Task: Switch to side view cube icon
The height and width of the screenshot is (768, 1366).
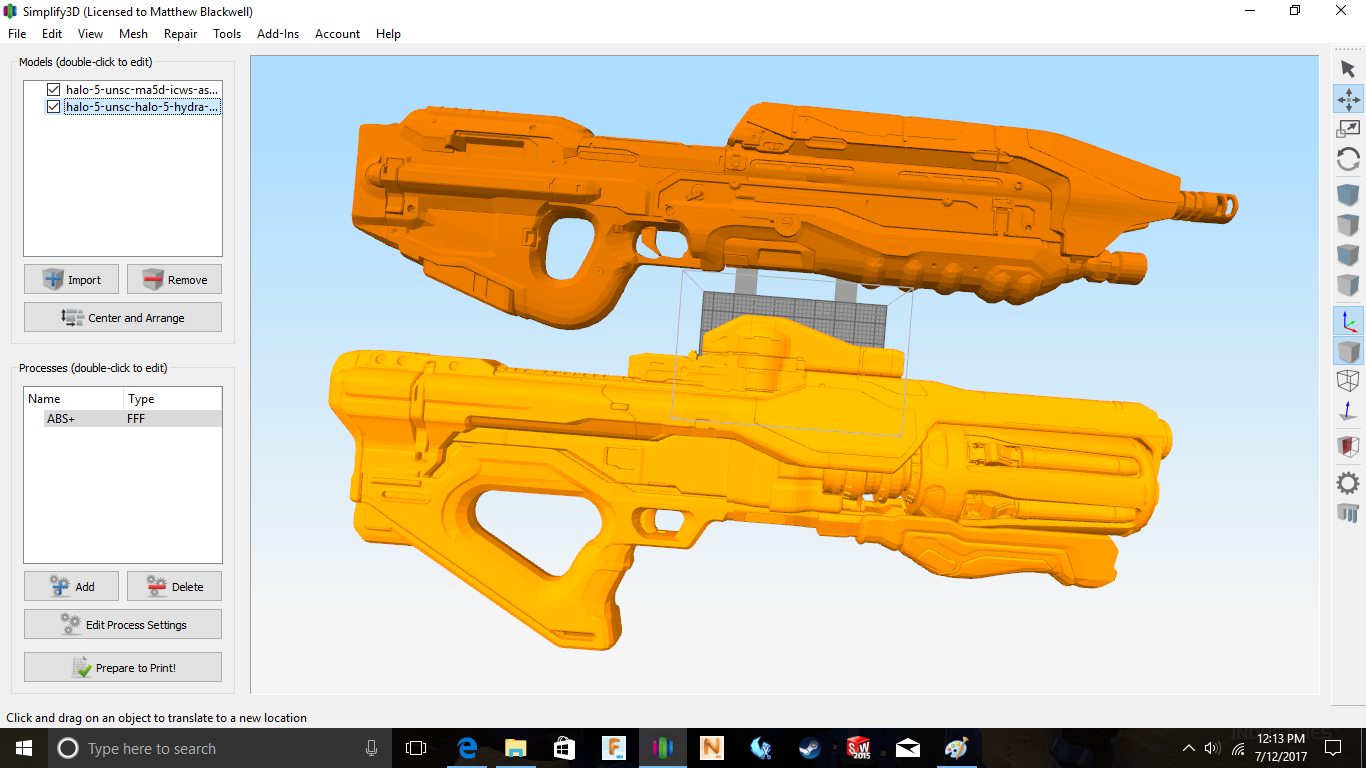Action: tap(1348, 284)
